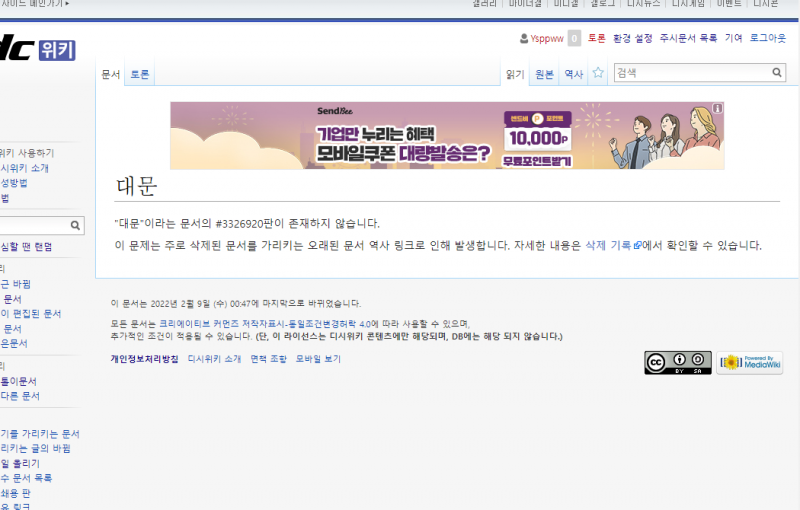The width and height of the screenshot is (800, 510).
Task: Open sidebar 쇄용 판 printable version
Action: coord(15,494)
